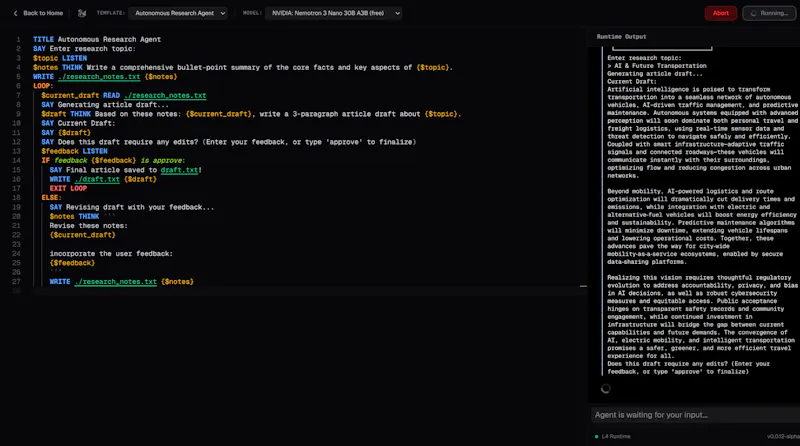Click 'SAY Revising draft with your feedback...' line
The image size is (800, 446).
(132, 207)
